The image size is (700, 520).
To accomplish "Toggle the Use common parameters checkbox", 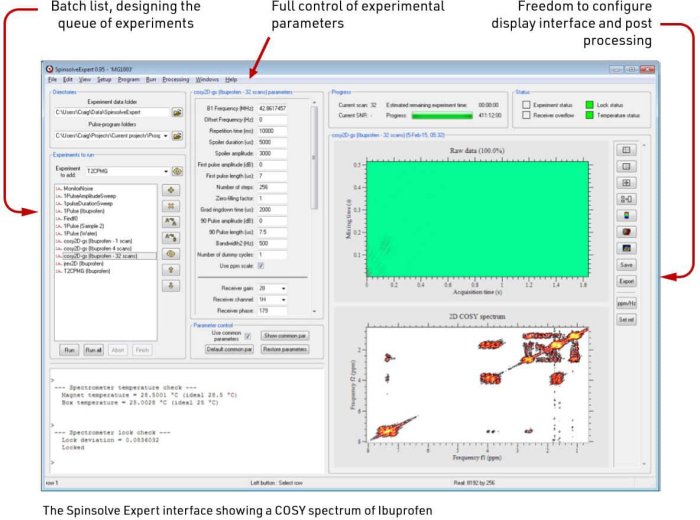I will tap(248, 335).
